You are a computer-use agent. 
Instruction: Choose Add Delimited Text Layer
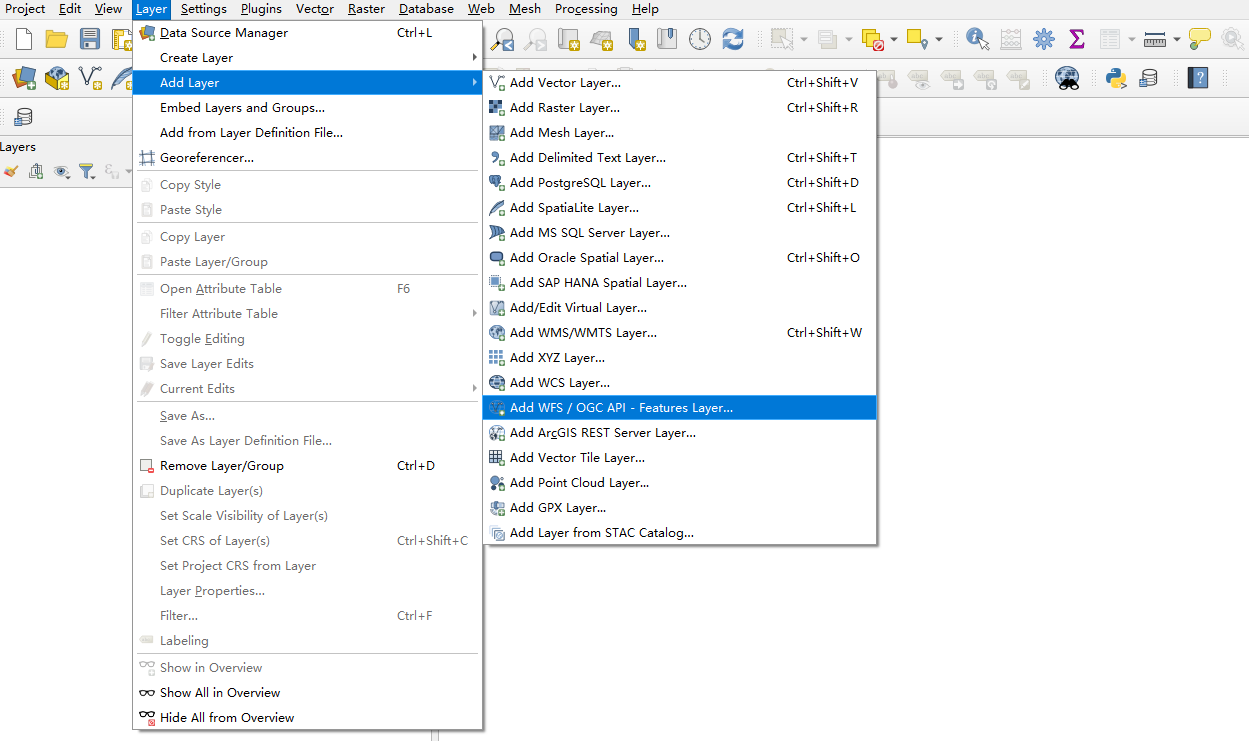click(679, 157)
